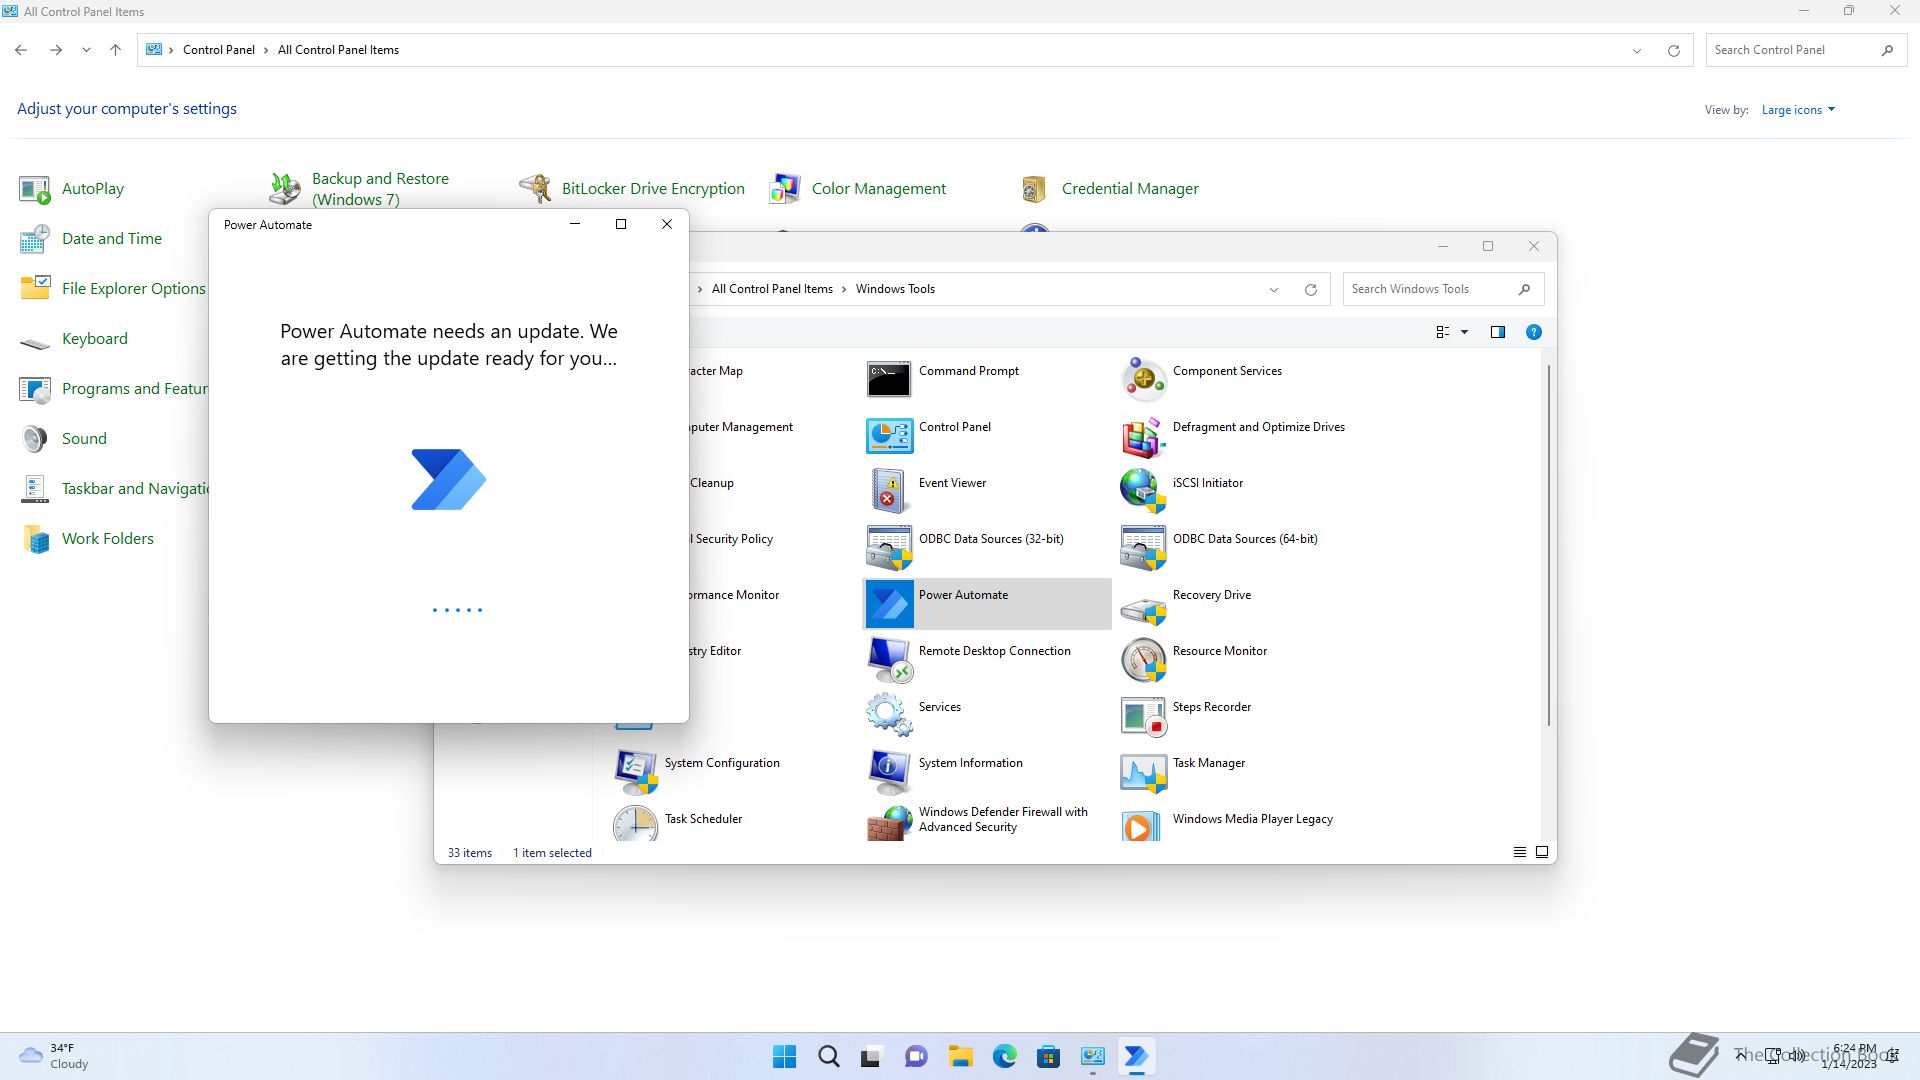The width and height of the screenshot is (1920, 1080).
Task: Refresh the Windows Tools window
Action: [x=1311, y=289]
